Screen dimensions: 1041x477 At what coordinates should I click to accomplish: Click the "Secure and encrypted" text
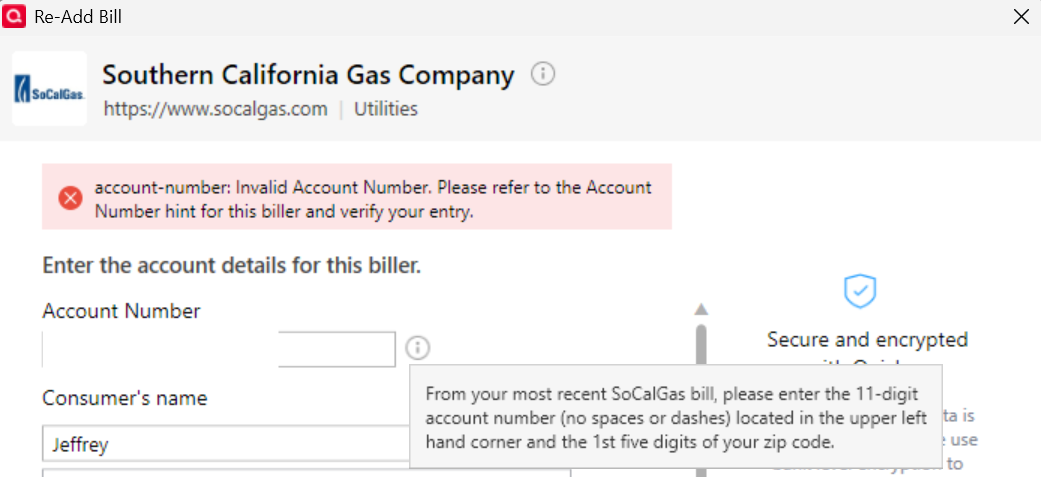click(867, 340)
